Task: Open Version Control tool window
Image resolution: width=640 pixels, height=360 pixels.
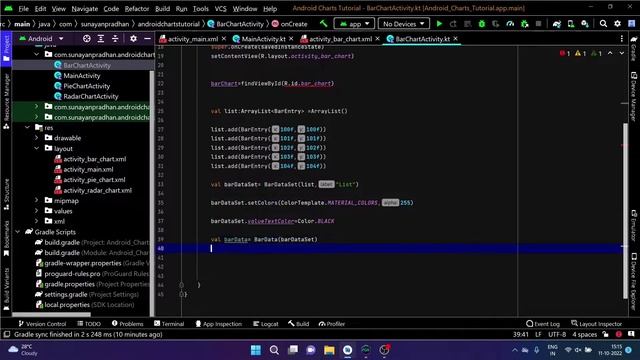Action: tap(42, 324)
